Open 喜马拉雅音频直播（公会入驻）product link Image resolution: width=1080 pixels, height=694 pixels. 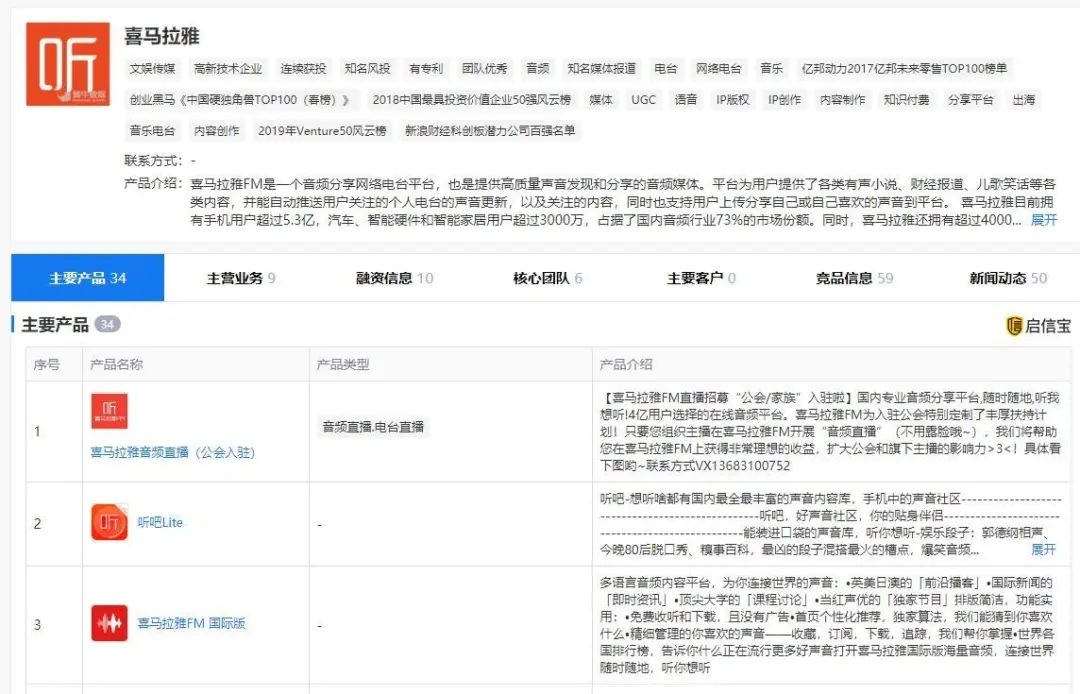point(173,452)
